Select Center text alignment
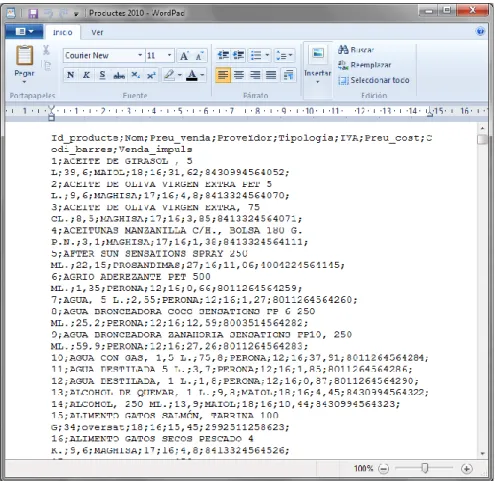This screenshot has width=495, height=481. coord(239,75)
